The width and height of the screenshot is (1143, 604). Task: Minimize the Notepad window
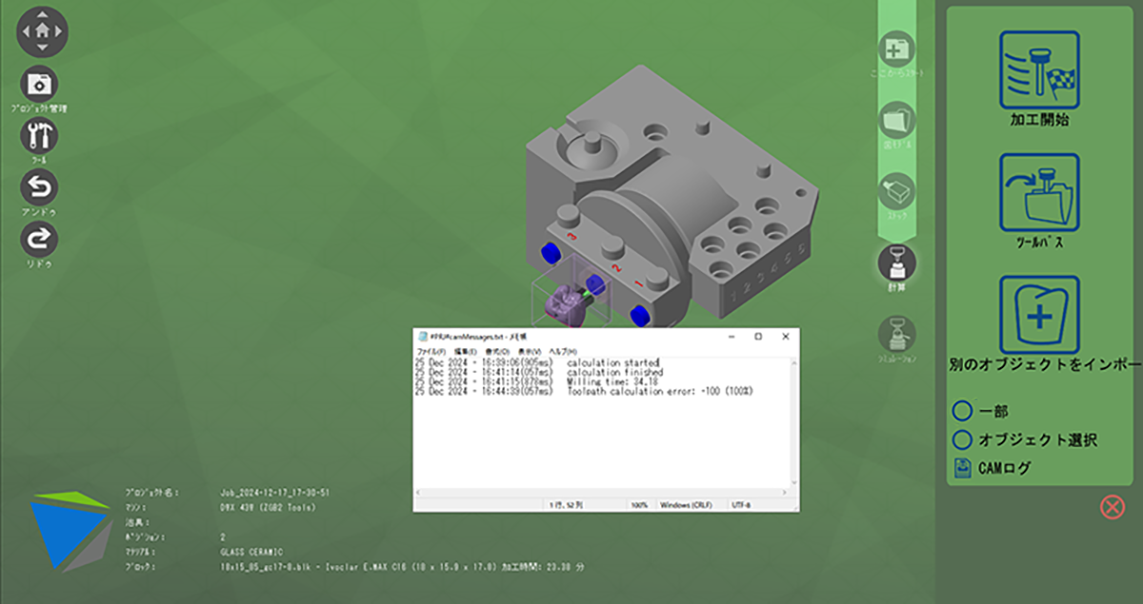(732, 337)
